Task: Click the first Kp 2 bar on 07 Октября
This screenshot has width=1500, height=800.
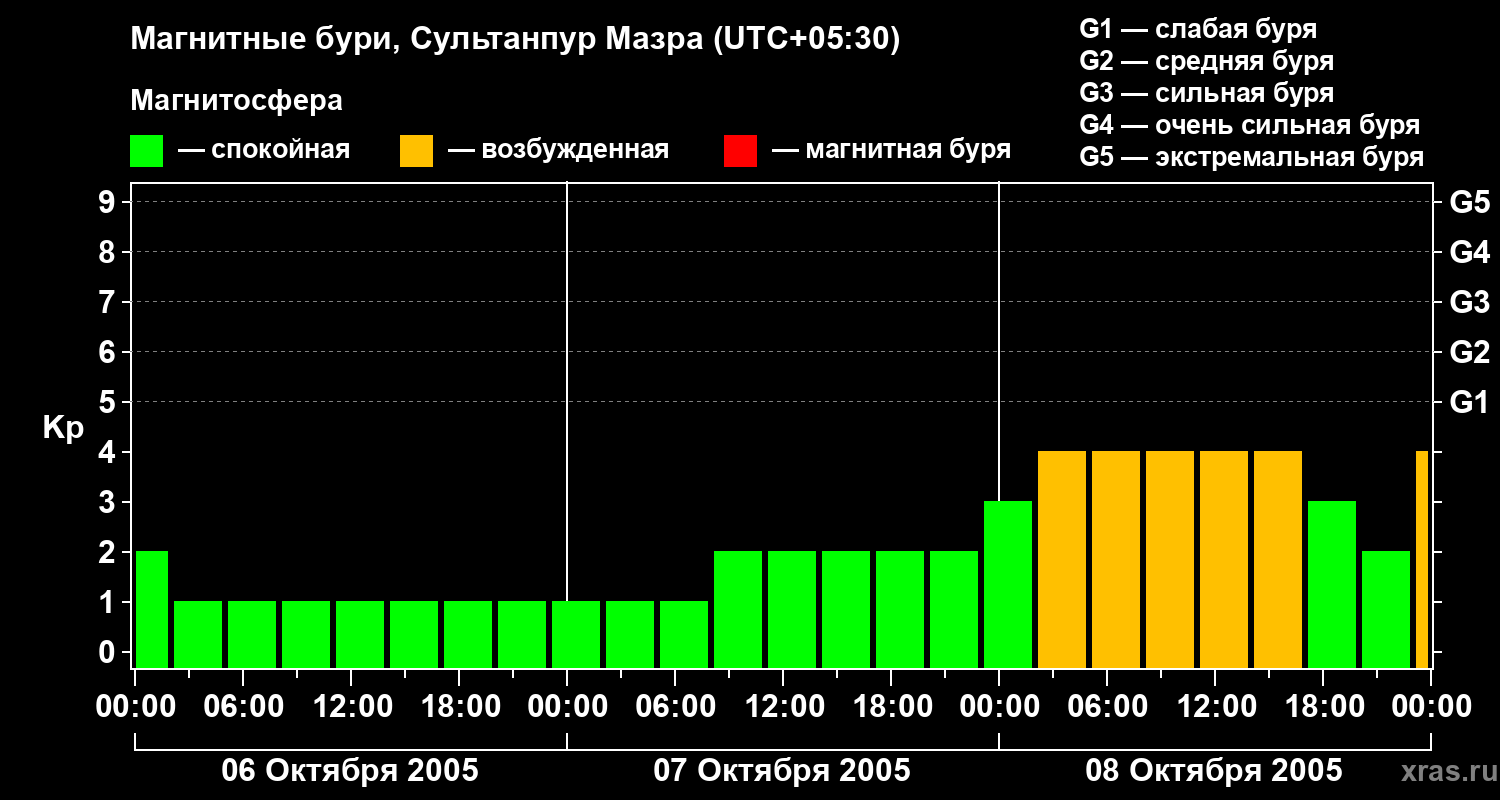Action: [x=738, y=609]
